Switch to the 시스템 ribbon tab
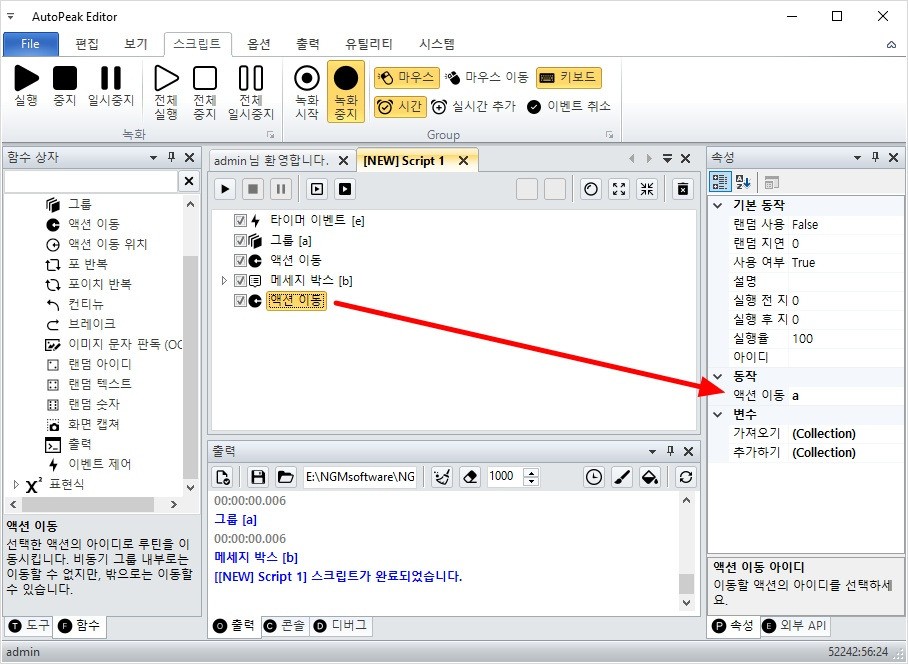908x664 pixels. (437, 44)
